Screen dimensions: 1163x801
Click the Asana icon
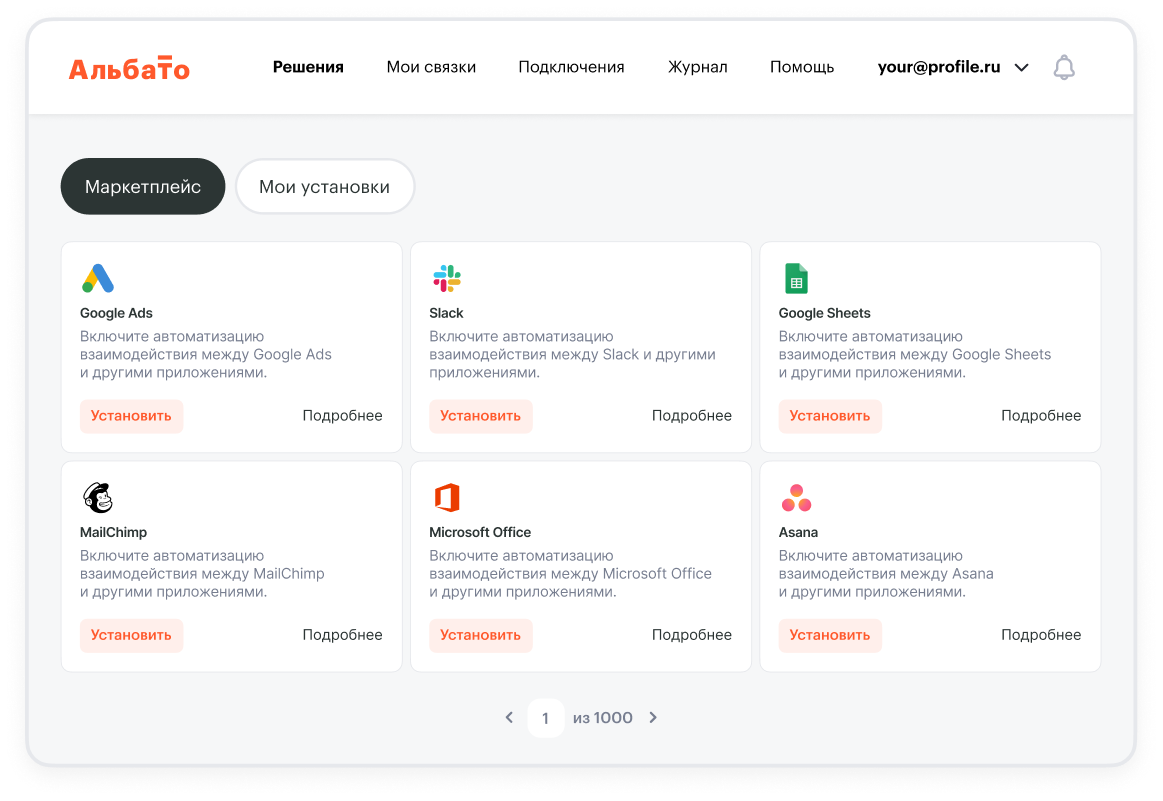[796, 497]
